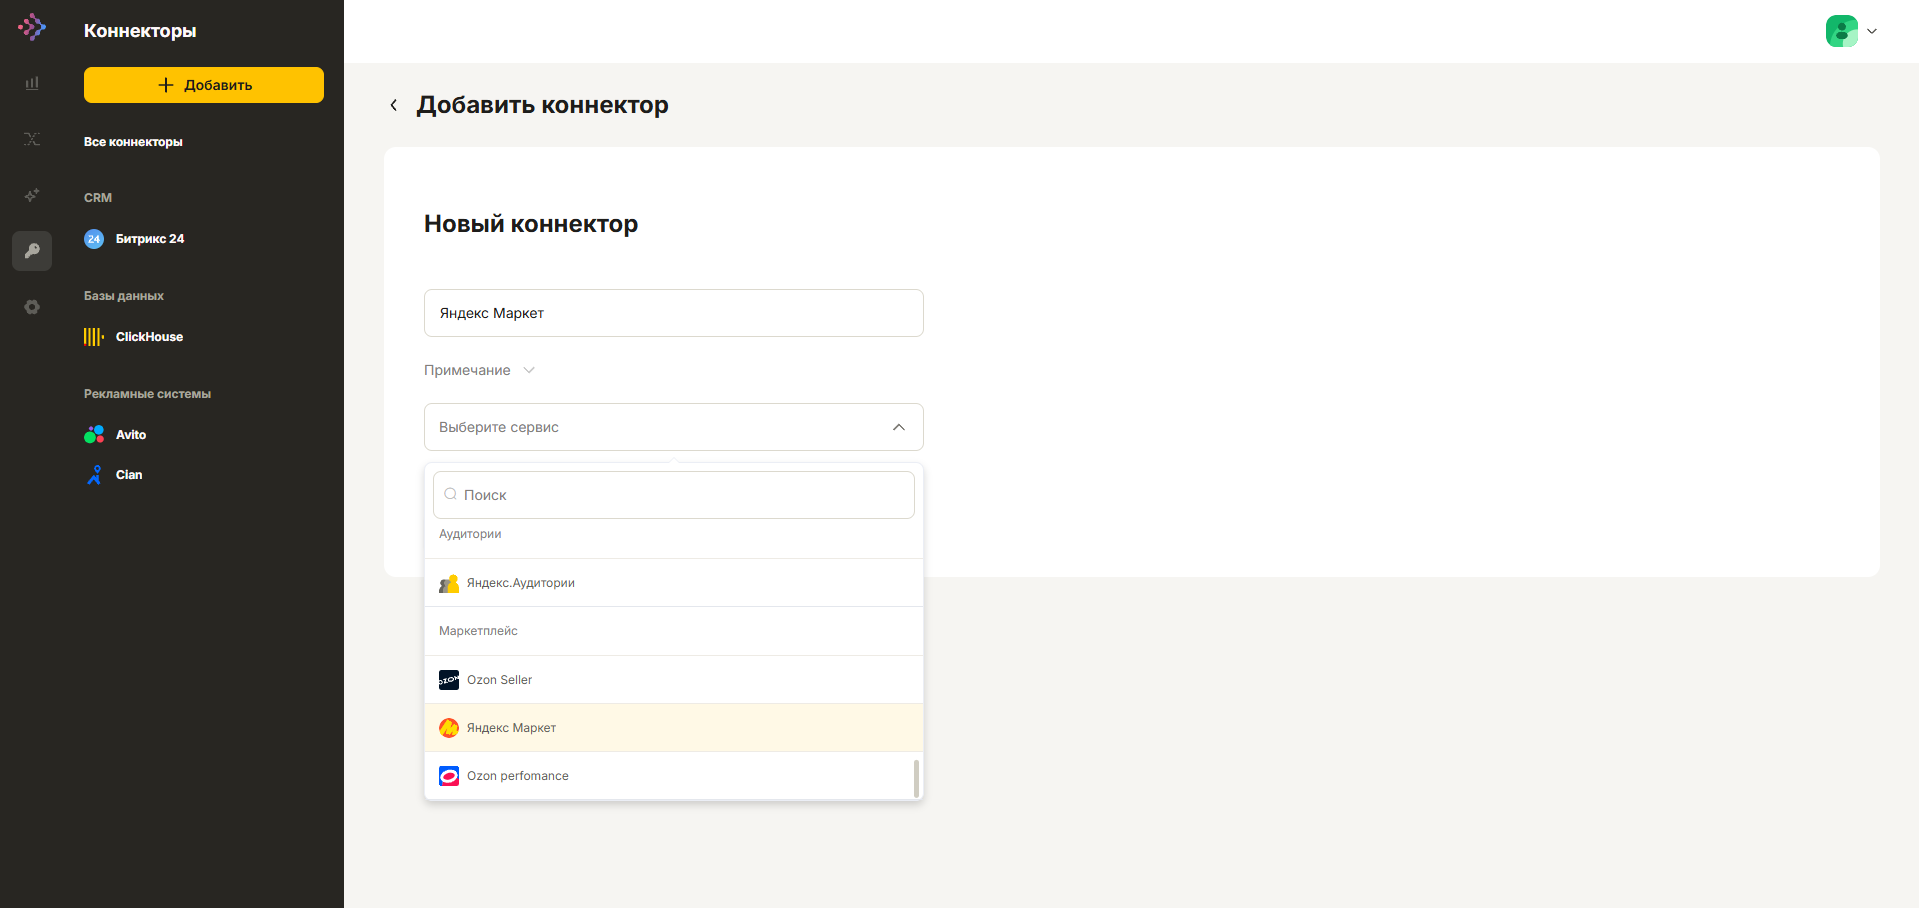Screen dimensions: 1919x908
Task: Click the Avito logo icon
Action: (94, 435)
